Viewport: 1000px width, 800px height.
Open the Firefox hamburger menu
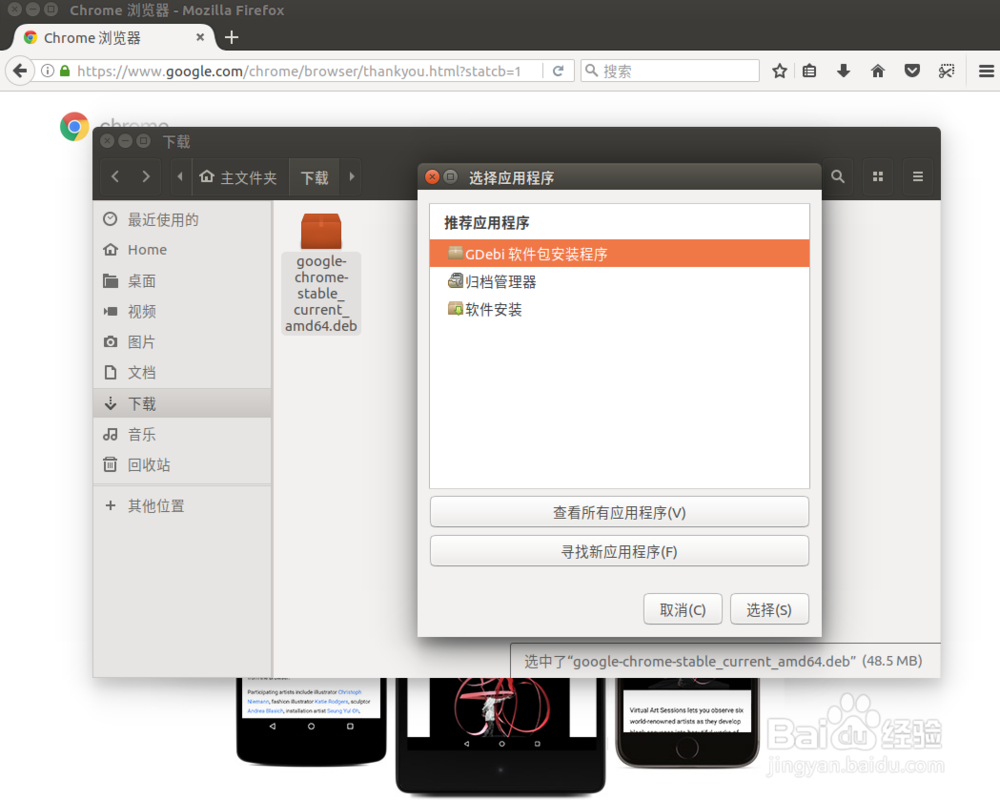[x=986, y=70]
